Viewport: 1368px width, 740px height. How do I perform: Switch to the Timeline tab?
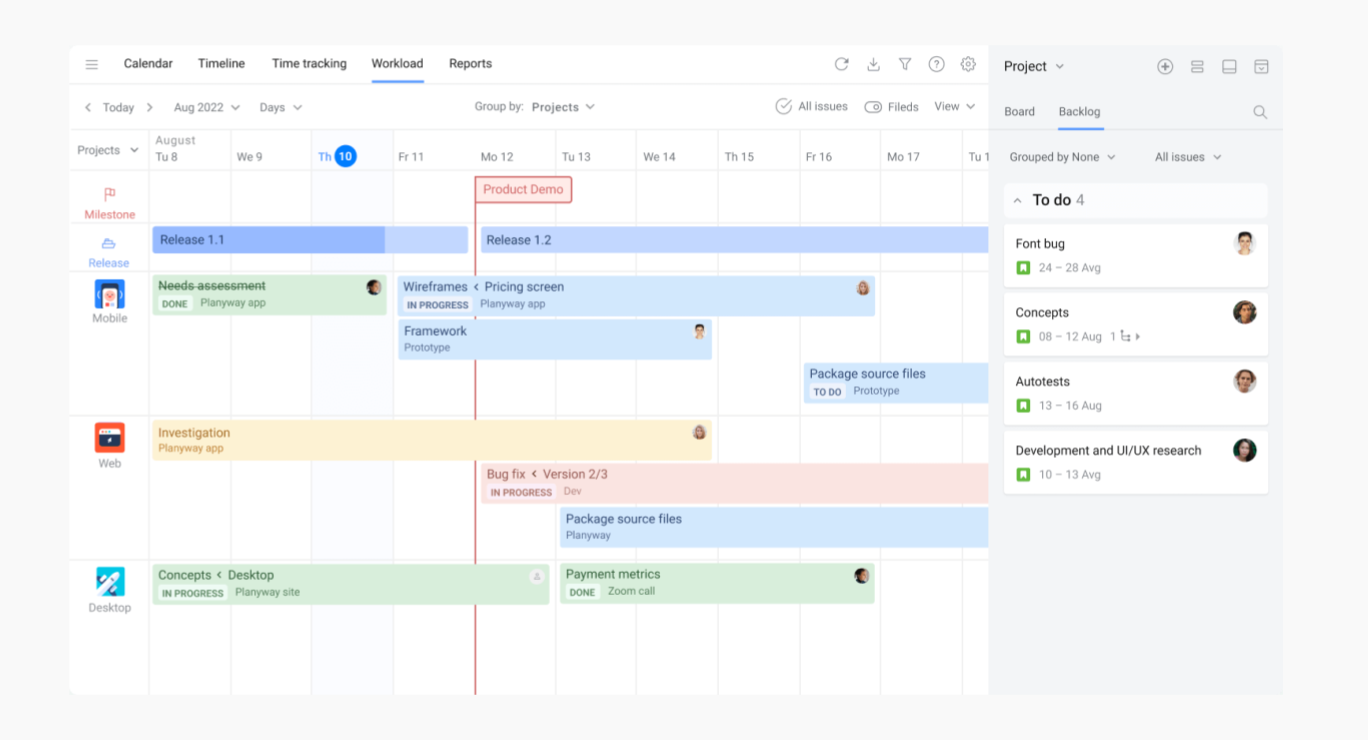[x=221, y=63]
